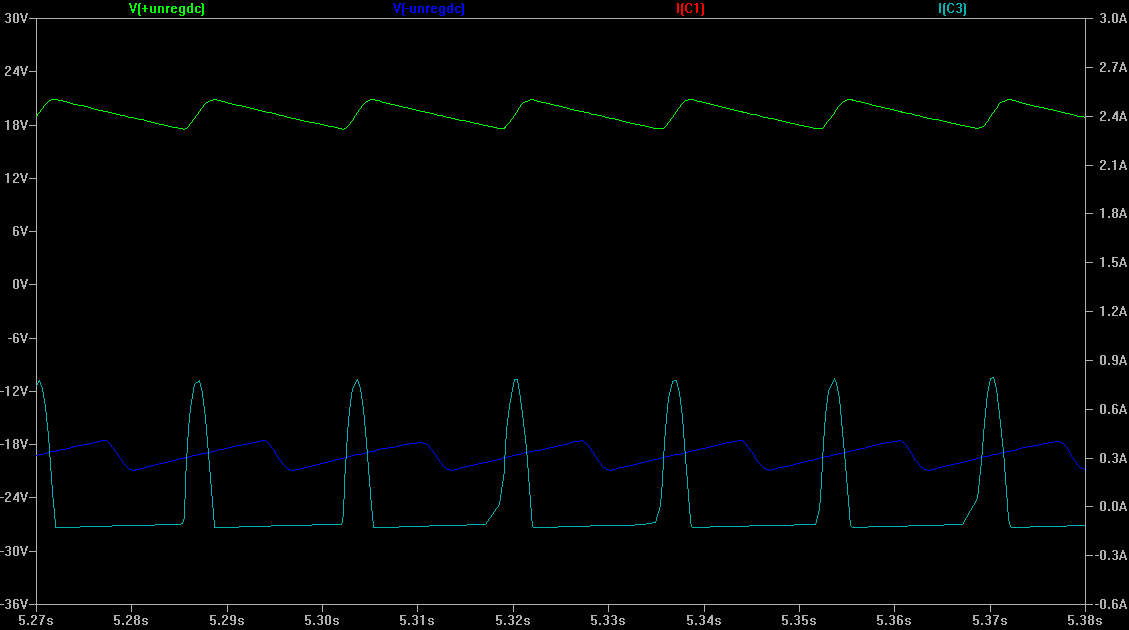Click the -30V left axis label
Screen dimensions: 1129x630
click(x=14, y=551)
